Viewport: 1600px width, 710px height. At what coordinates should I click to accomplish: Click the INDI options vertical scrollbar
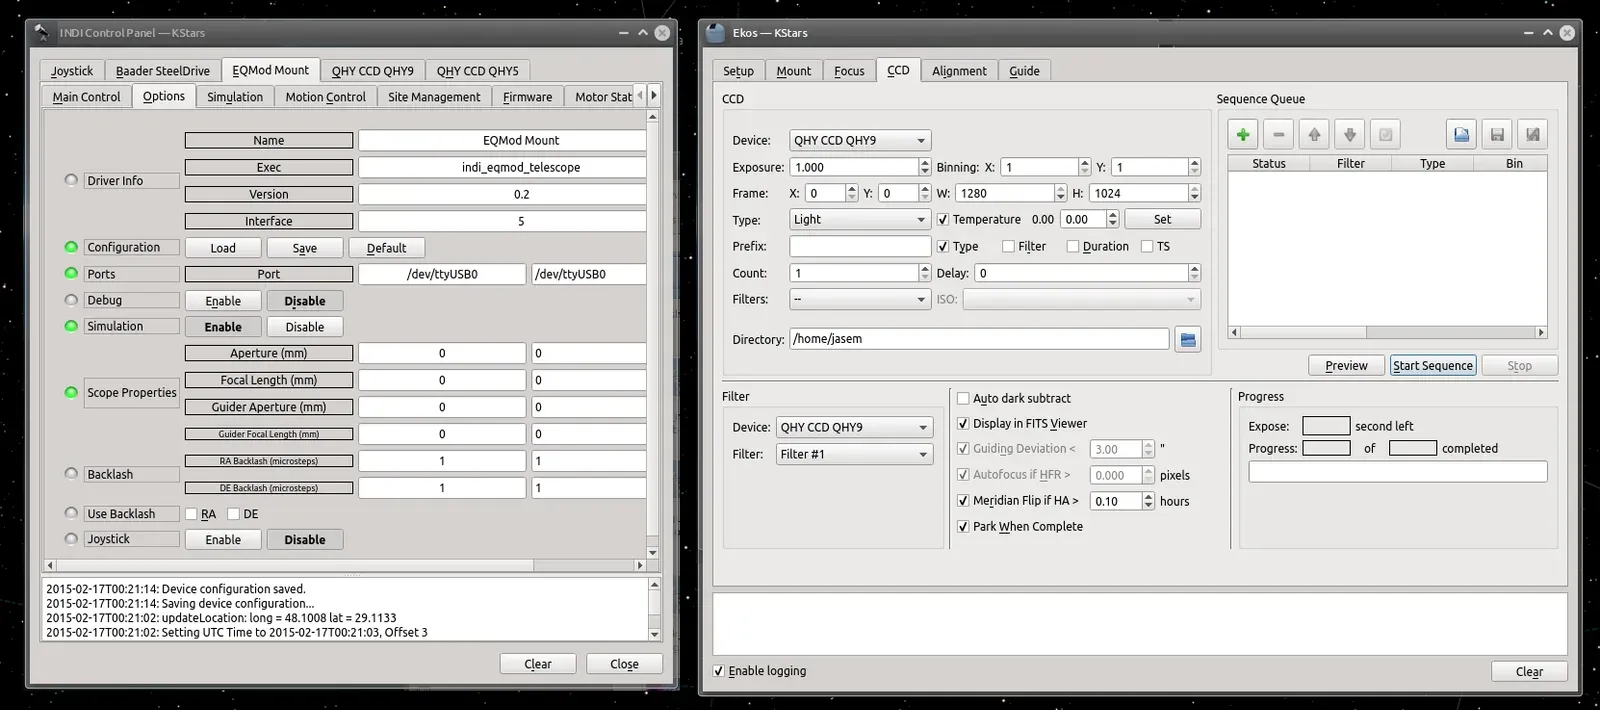653,334
